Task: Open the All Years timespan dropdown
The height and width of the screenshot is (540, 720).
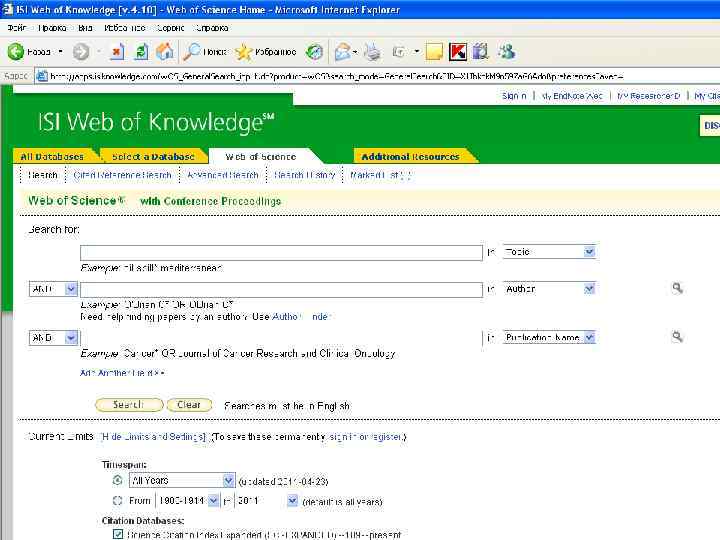Action: point(228,480)
